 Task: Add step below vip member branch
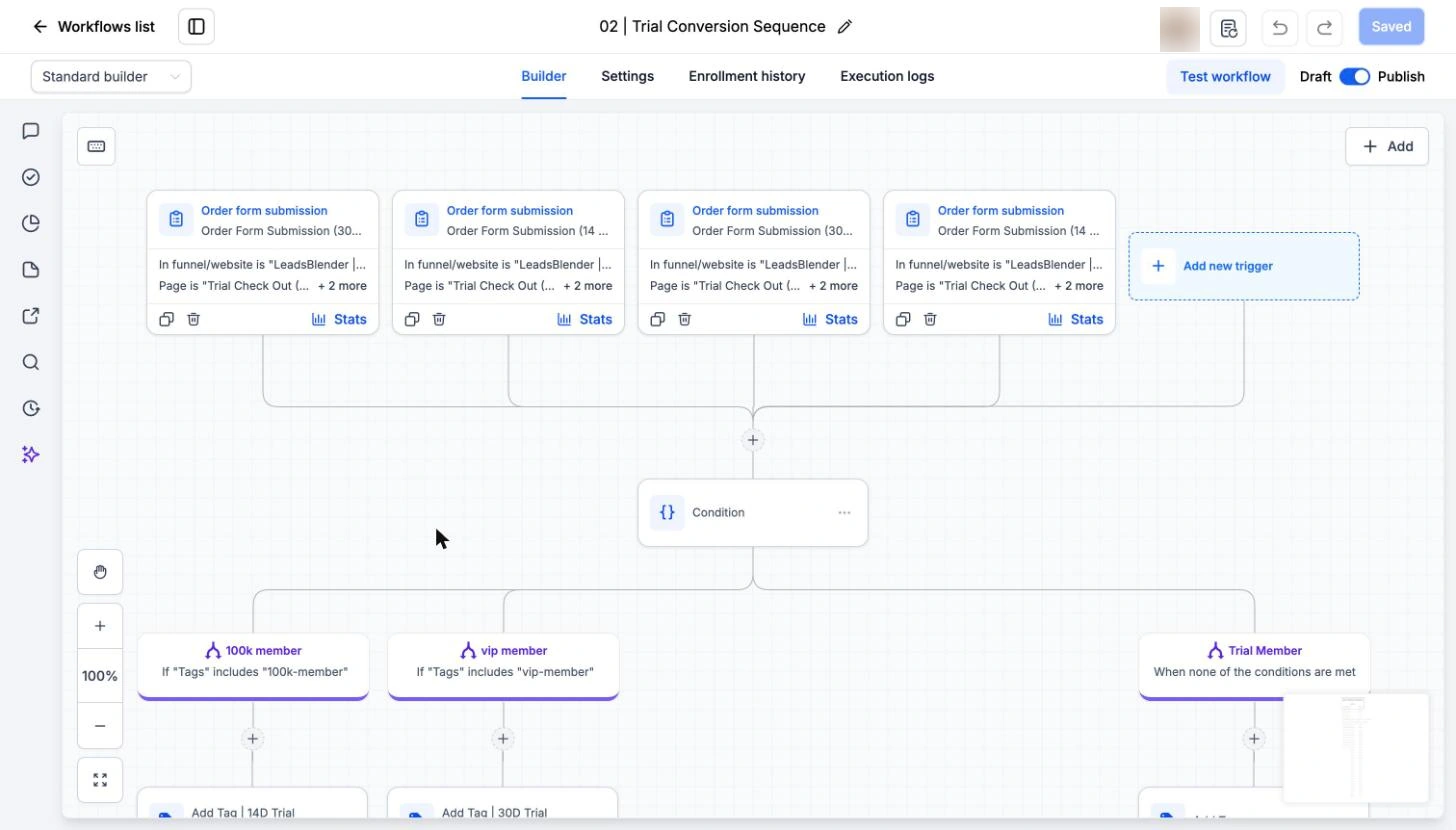pos(503,739)
